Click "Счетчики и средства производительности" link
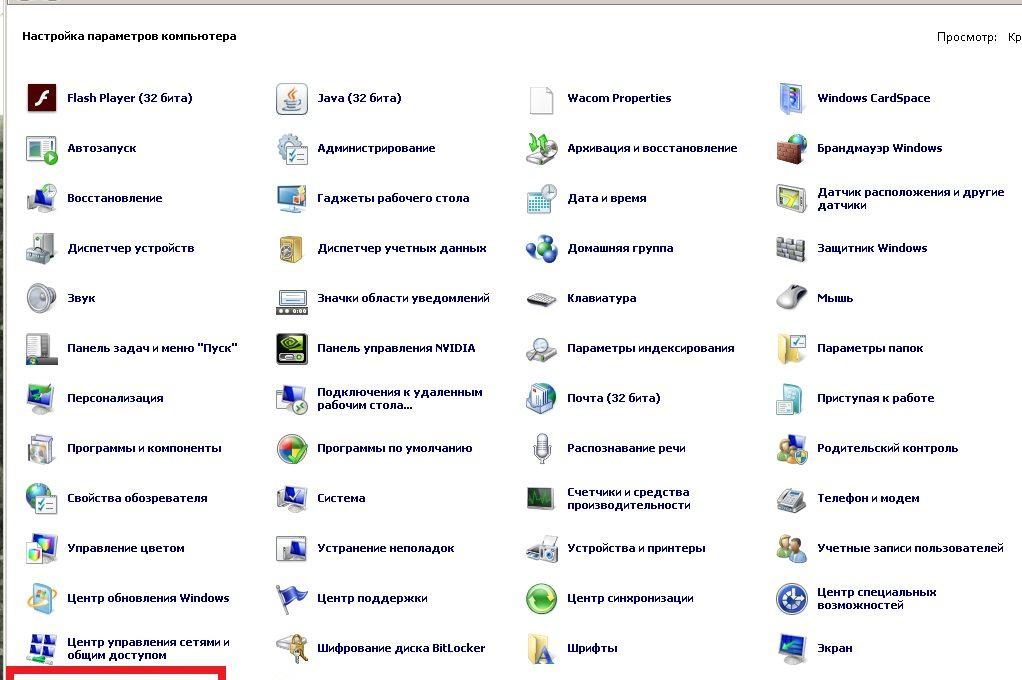 point(628,499)
